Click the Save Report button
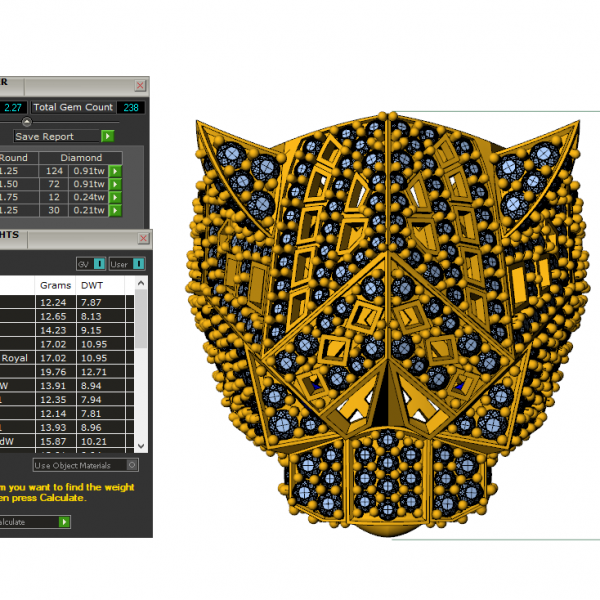Screen dimensions: 600x600 pos(56,136)
